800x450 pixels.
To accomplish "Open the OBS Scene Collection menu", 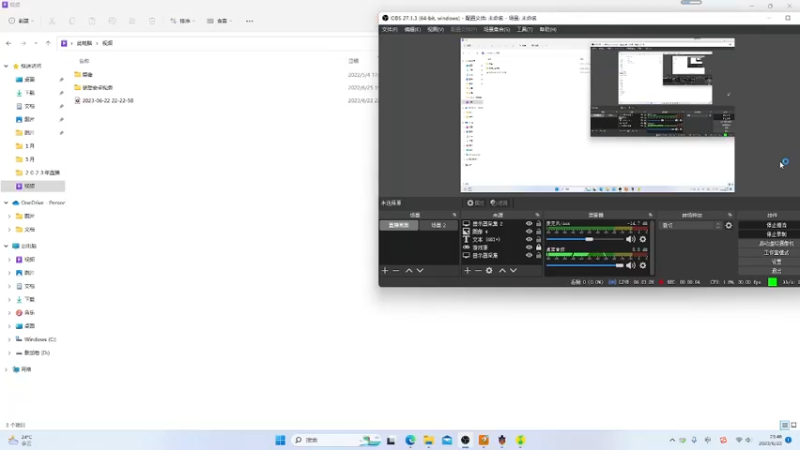I will [x=496, y=30].
